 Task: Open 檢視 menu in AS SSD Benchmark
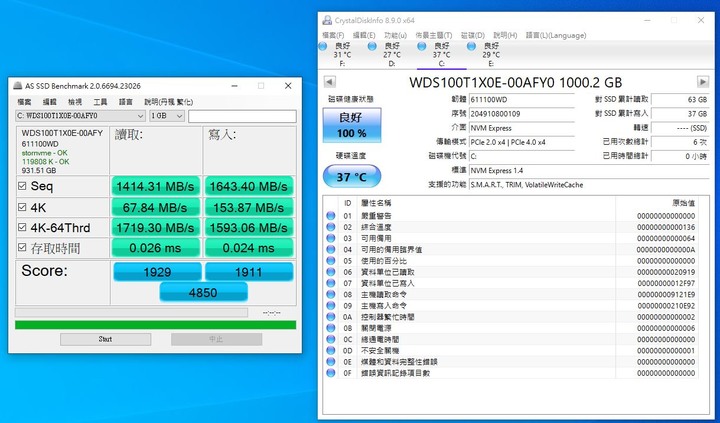coord(75,102)
